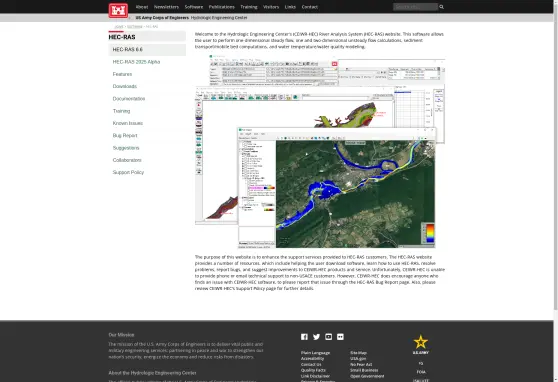
Task: Open the Software menu in top navigation
Action: [x=194, y=7]
